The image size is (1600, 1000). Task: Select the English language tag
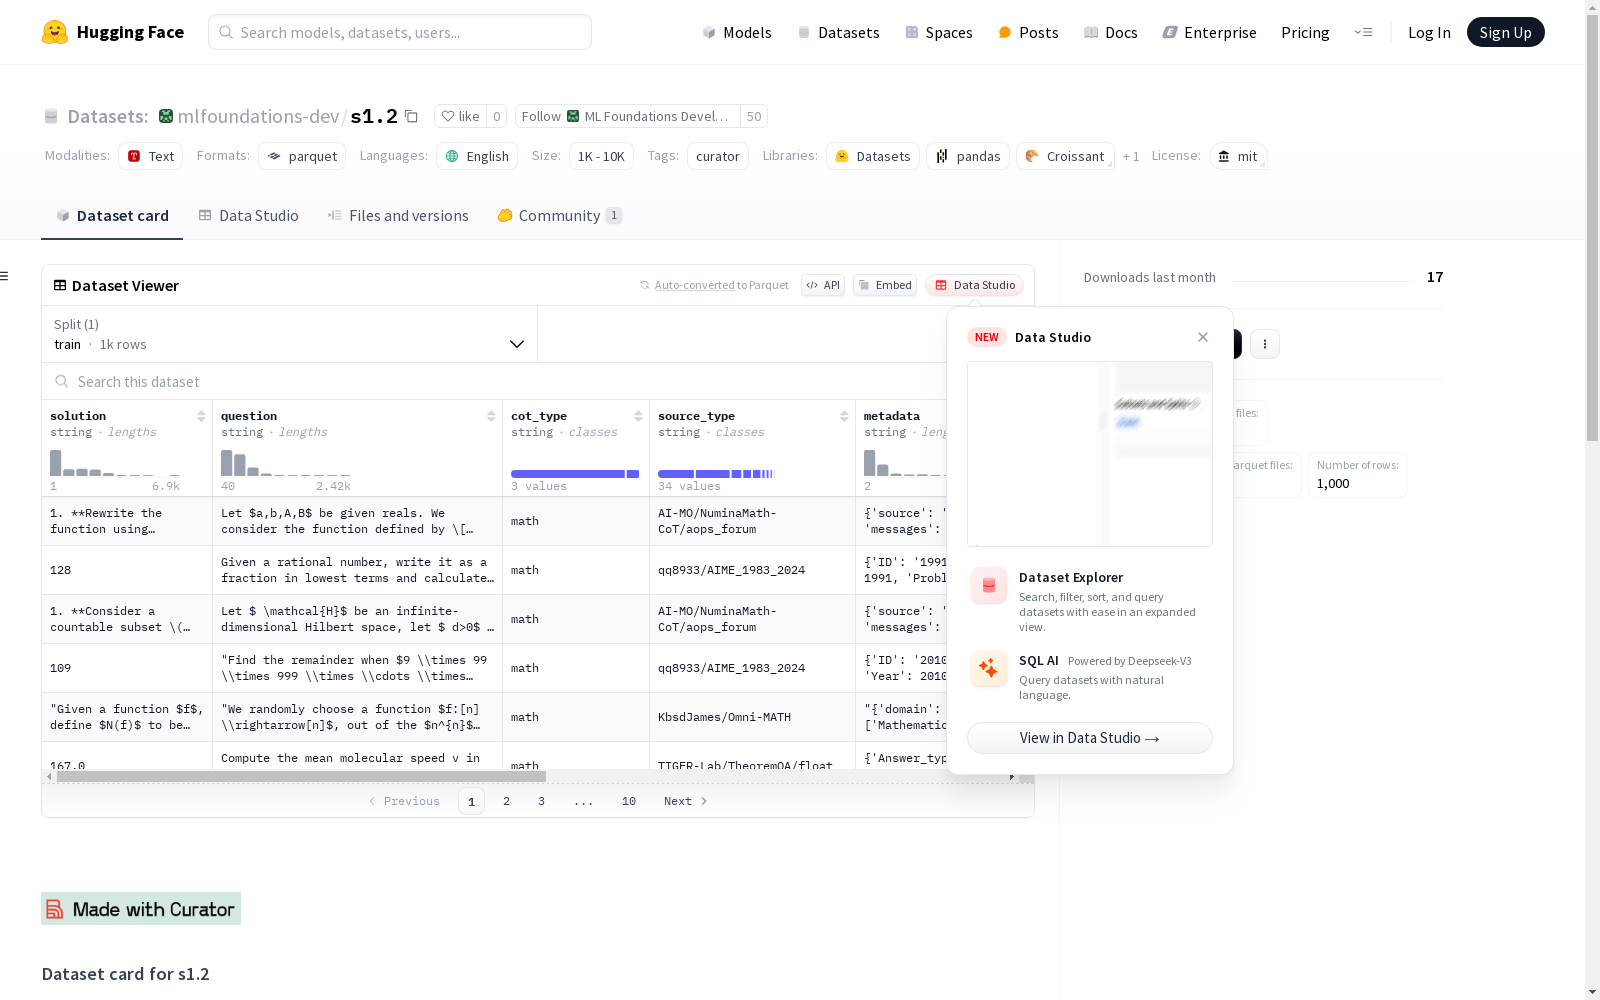(477, 156)
